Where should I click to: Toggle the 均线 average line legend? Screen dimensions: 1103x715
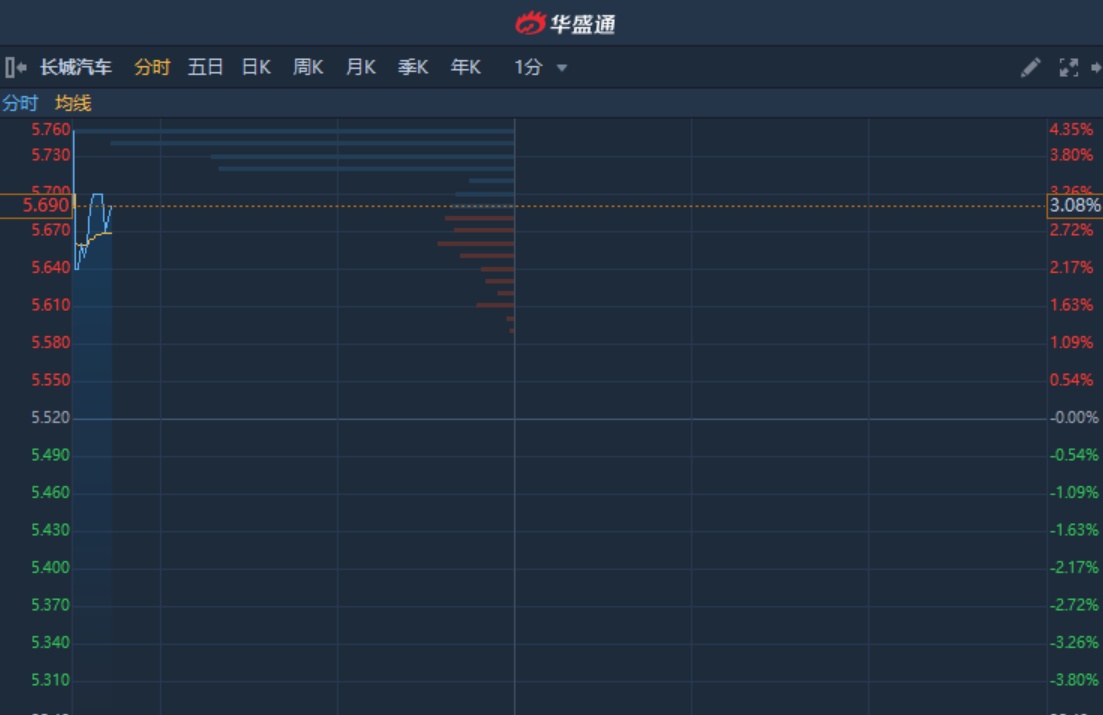[73, 103]
